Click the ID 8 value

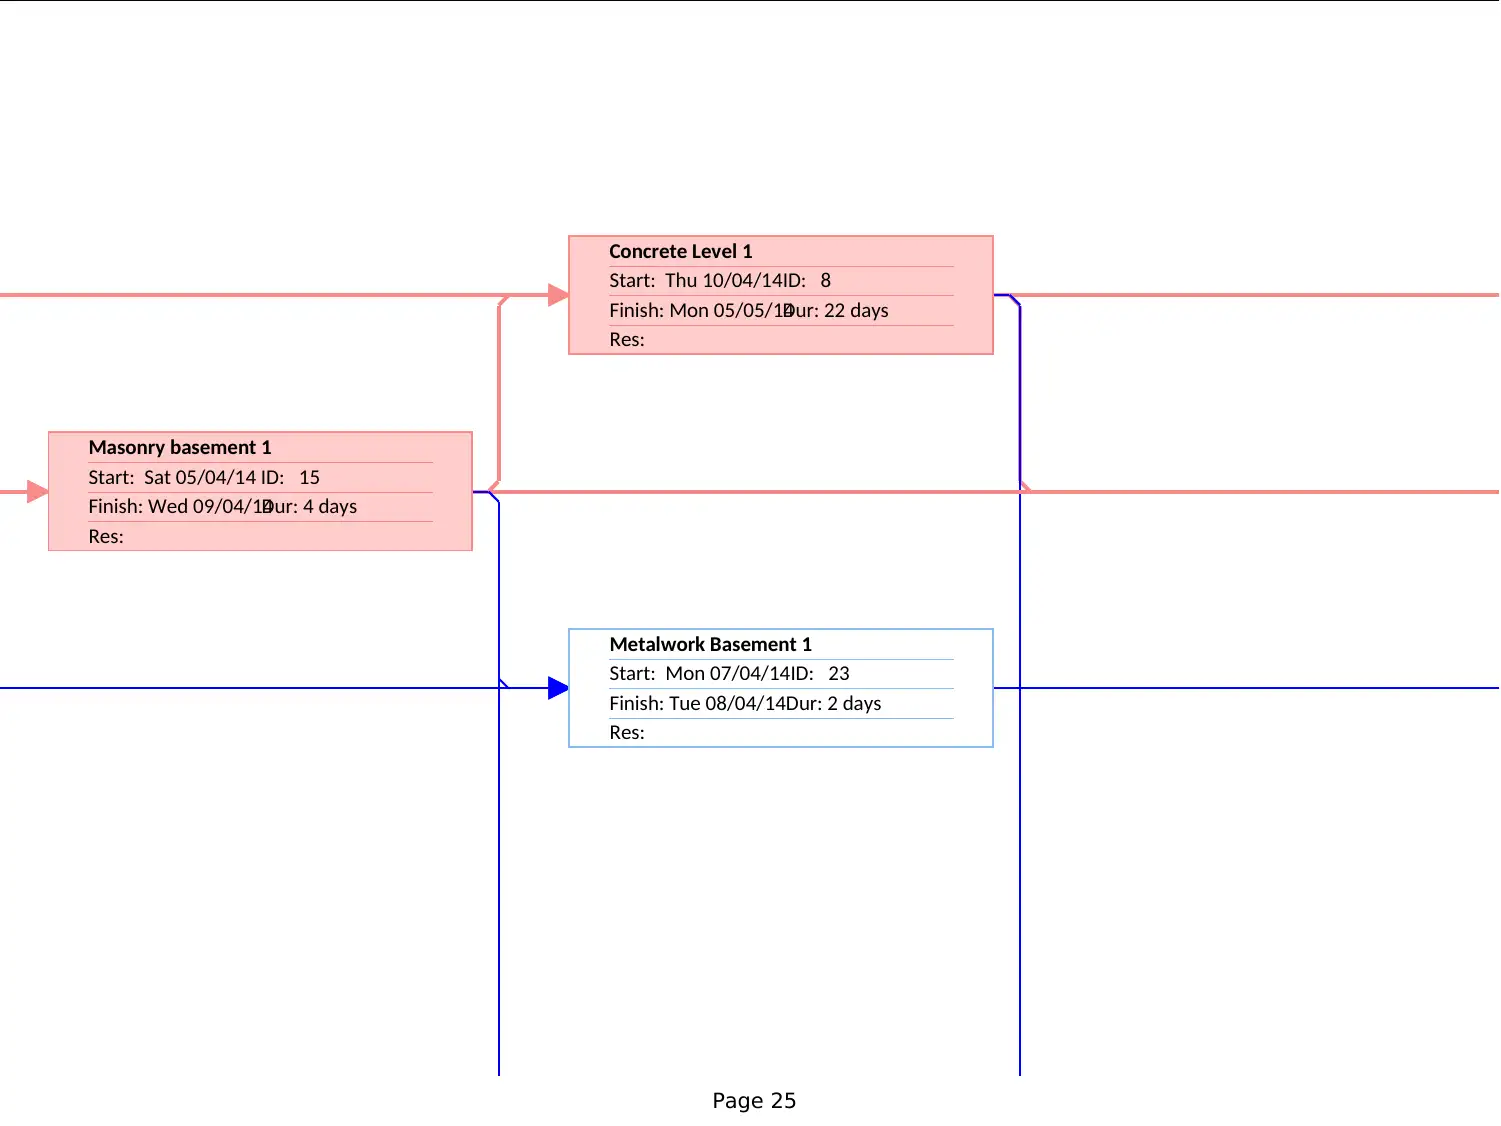[826, 281]
